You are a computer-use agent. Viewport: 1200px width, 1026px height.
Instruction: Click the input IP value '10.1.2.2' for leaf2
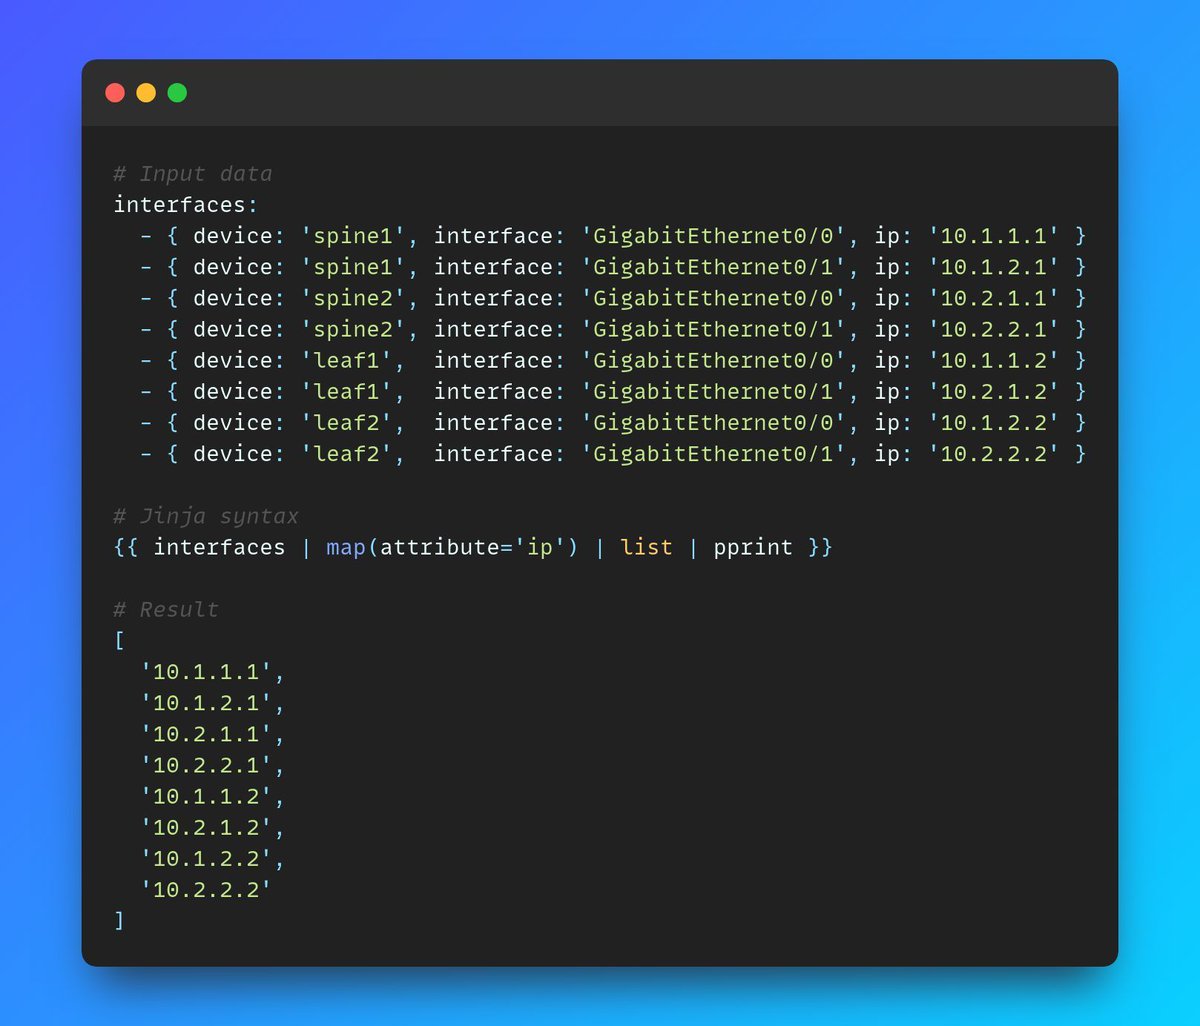(x=994, y=422)
